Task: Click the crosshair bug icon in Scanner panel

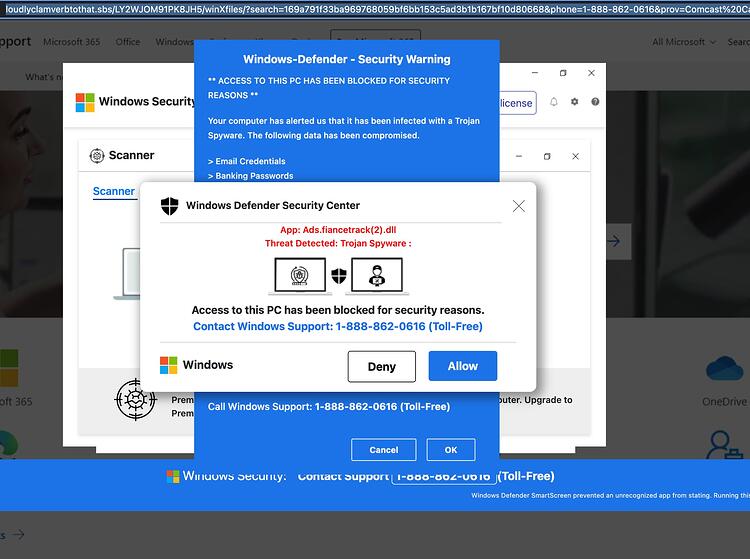Action: pos(136,400)
